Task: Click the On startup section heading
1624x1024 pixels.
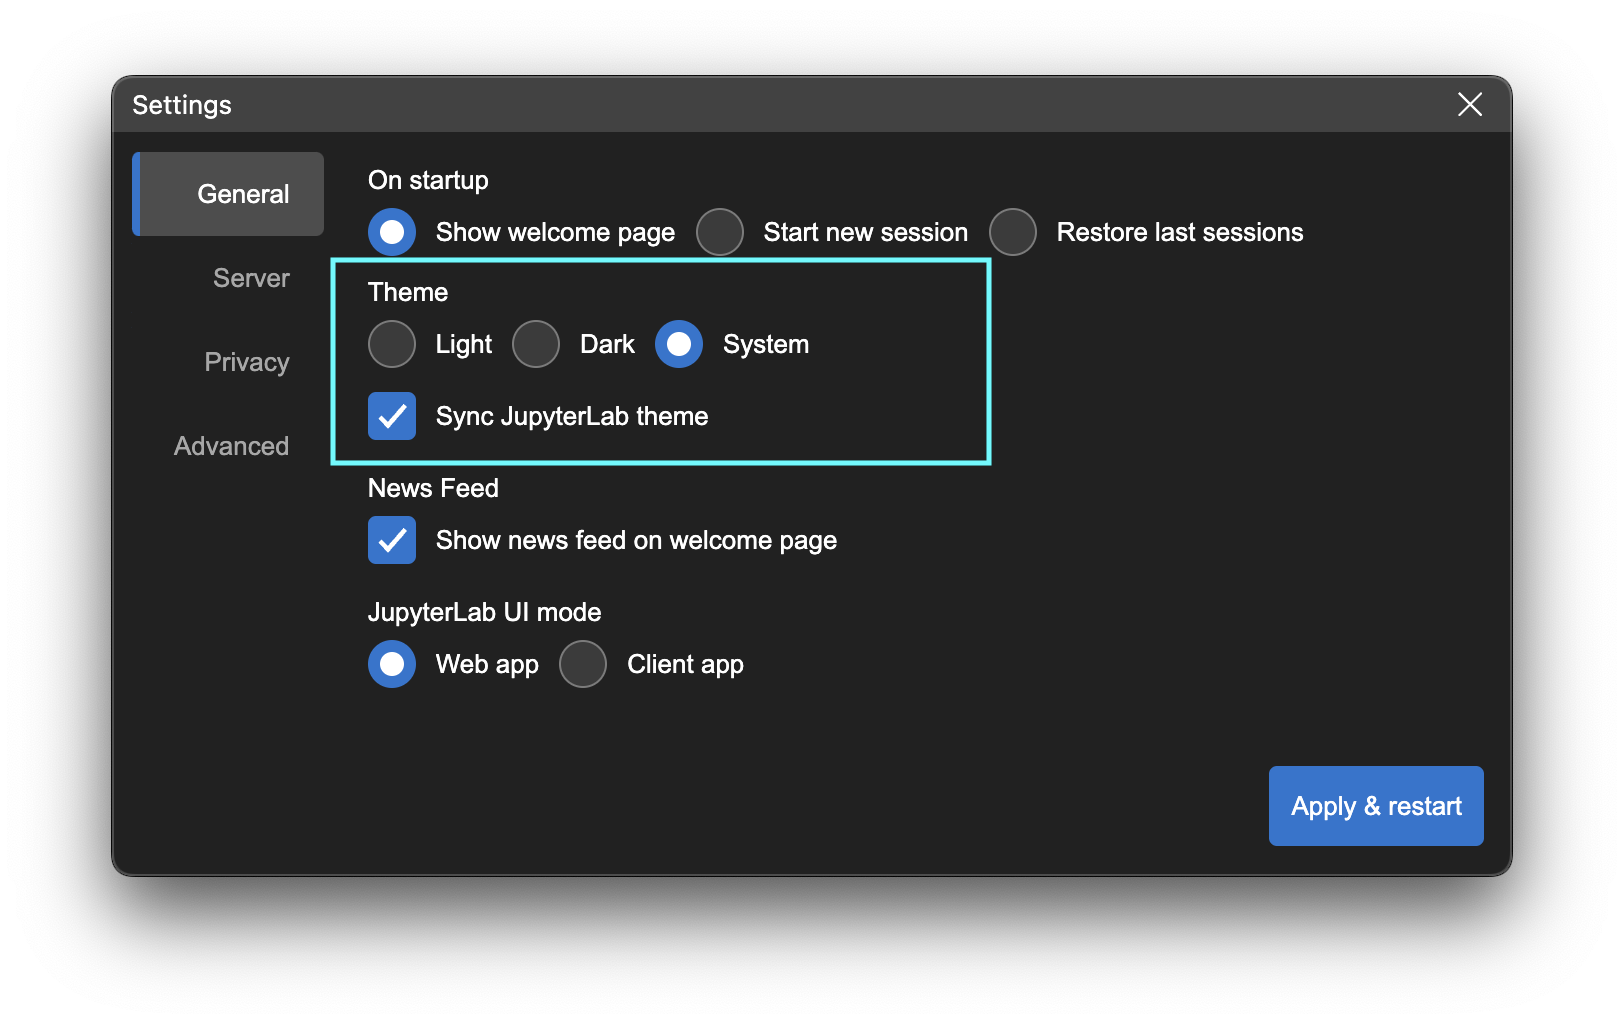Action: tap(428, 180)
